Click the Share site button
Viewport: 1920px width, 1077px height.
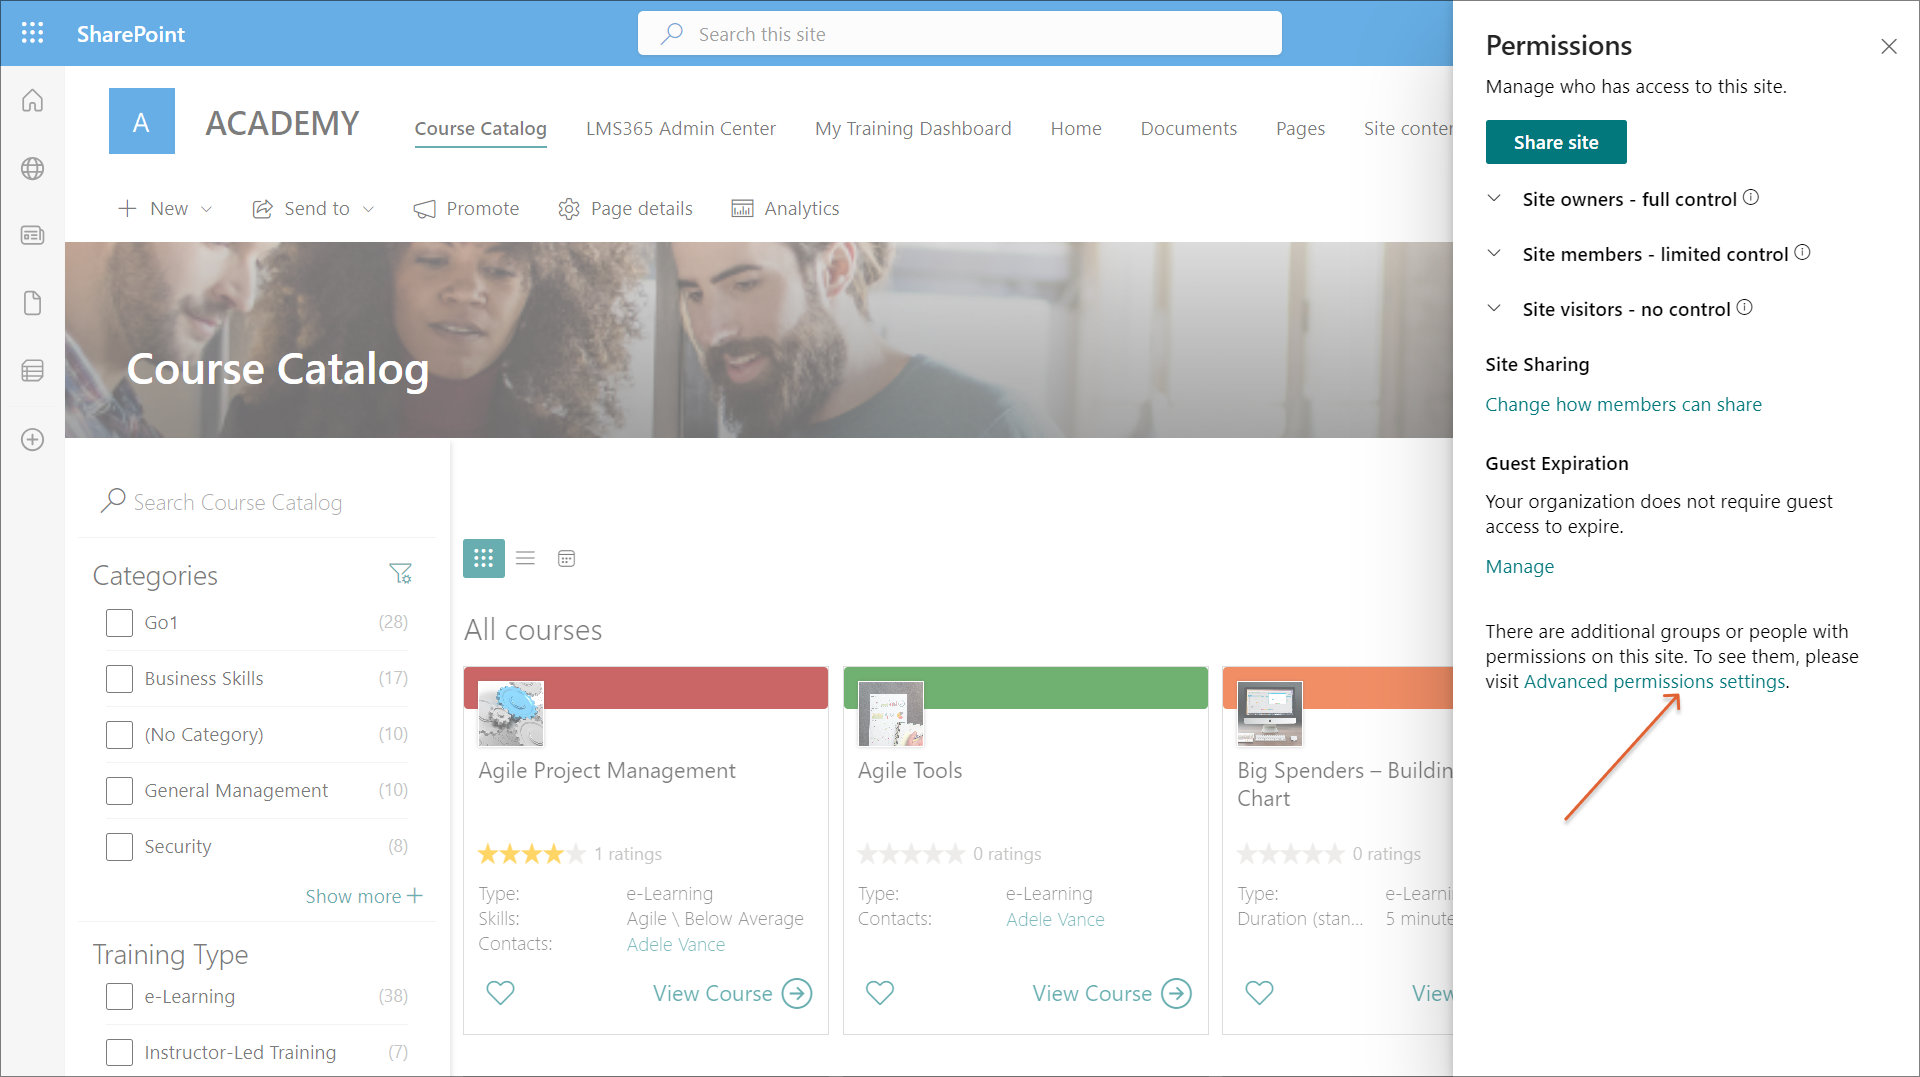click(1555, 142)
